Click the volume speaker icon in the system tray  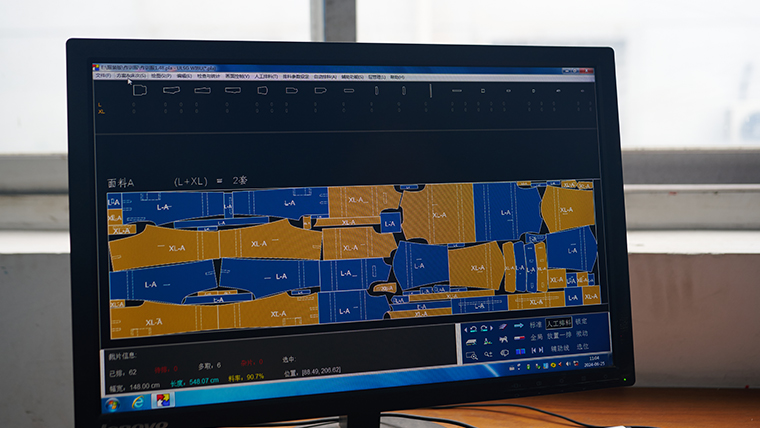pos(568,364)
